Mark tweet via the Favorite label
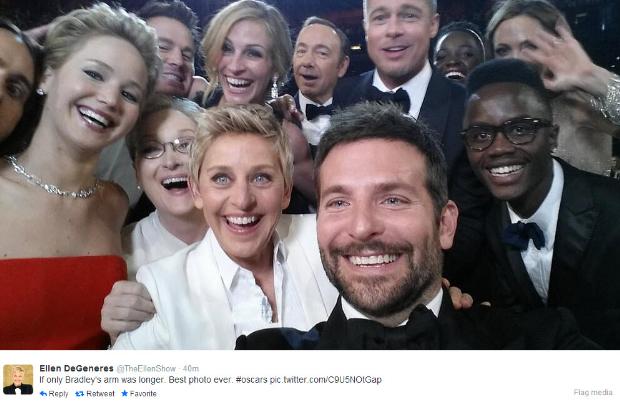Viewport: 620px width, 408px height. [x=143, y=394]
